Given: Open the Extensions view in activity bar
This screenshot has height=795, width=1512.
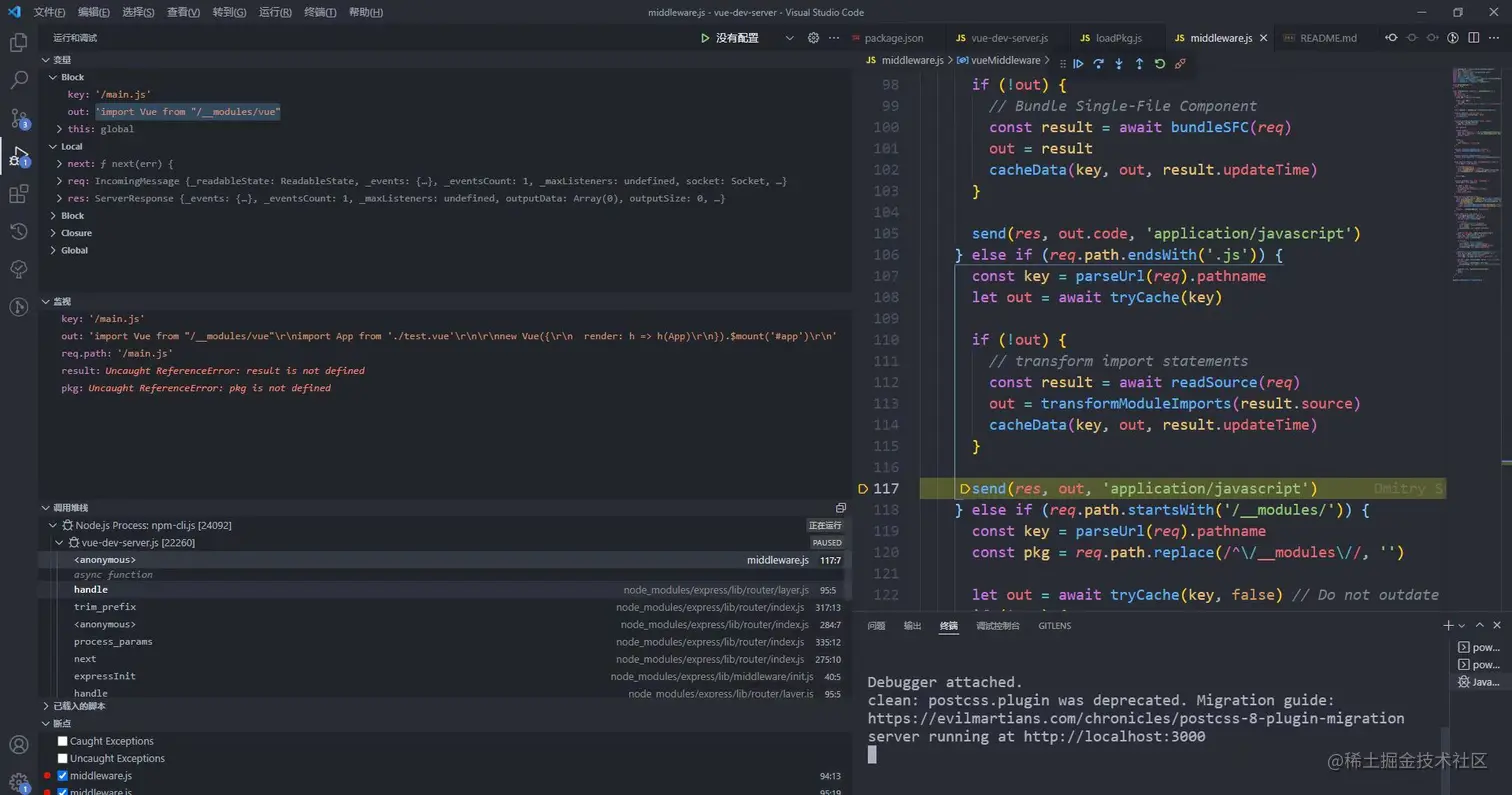Looking at the screenshot, I should pos(18,194).
